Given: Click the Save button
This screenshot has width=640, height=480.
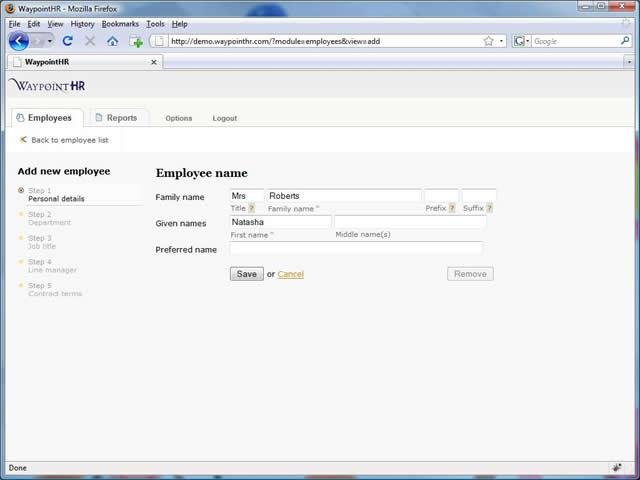Looking at the screenshot, I should (247, 274).
